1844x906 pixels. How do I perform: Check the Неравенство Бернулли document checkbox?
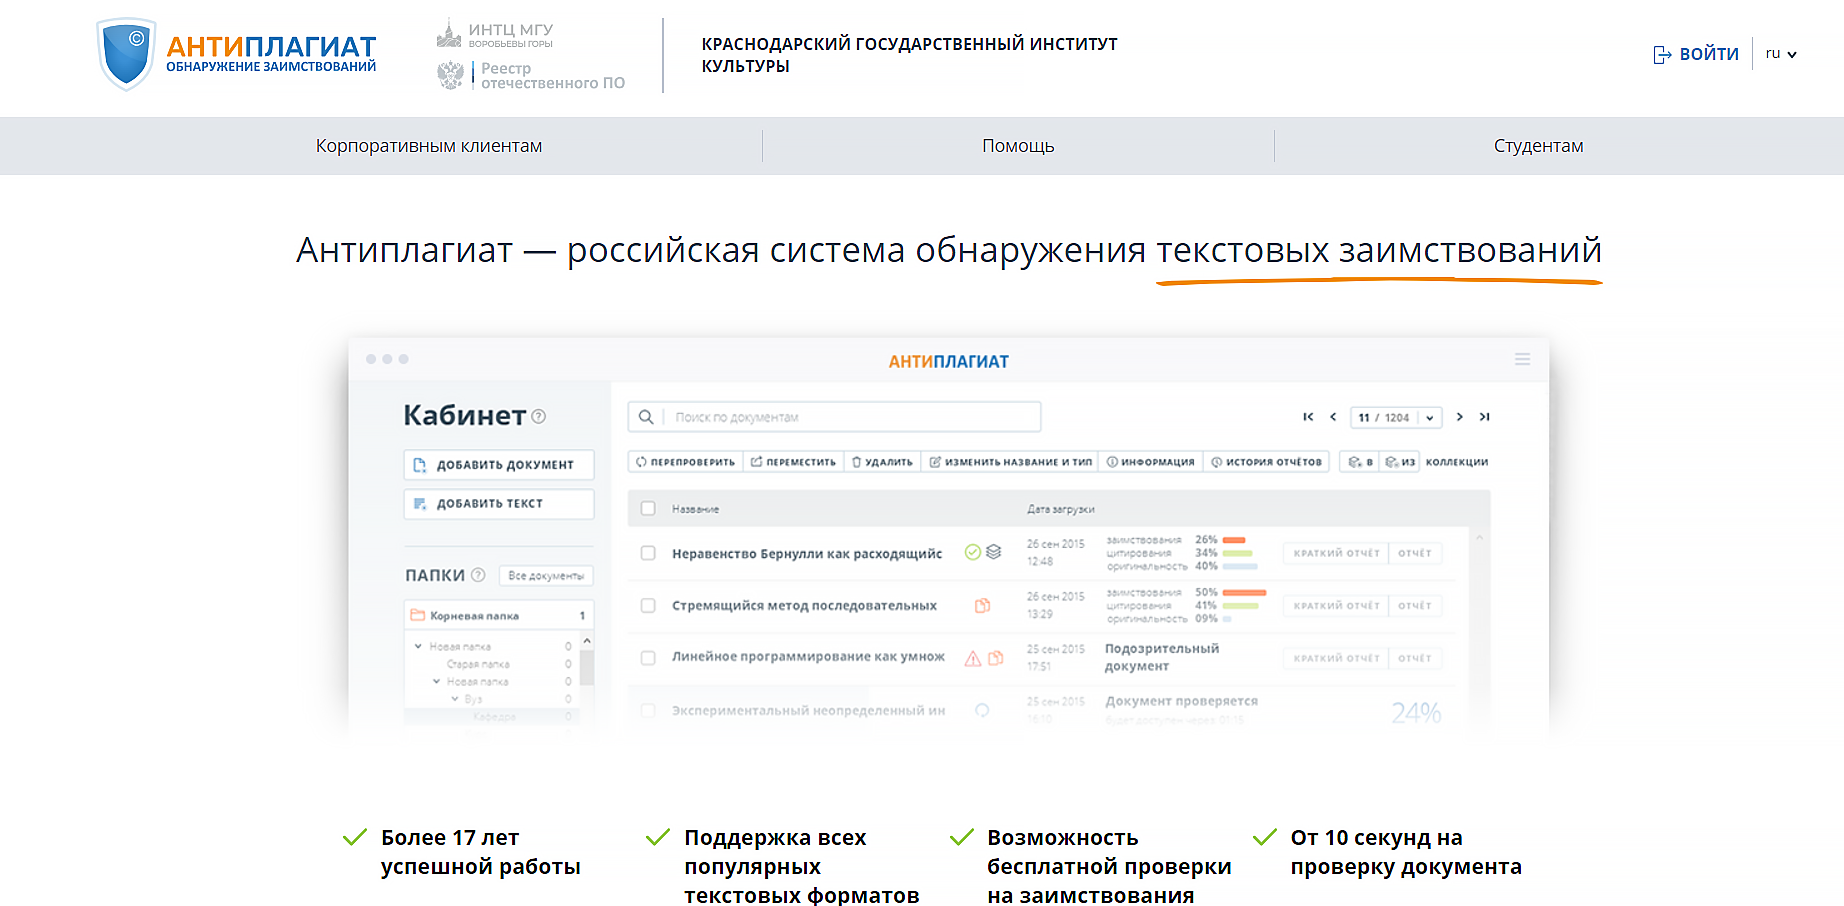click(x=648, y=553)
